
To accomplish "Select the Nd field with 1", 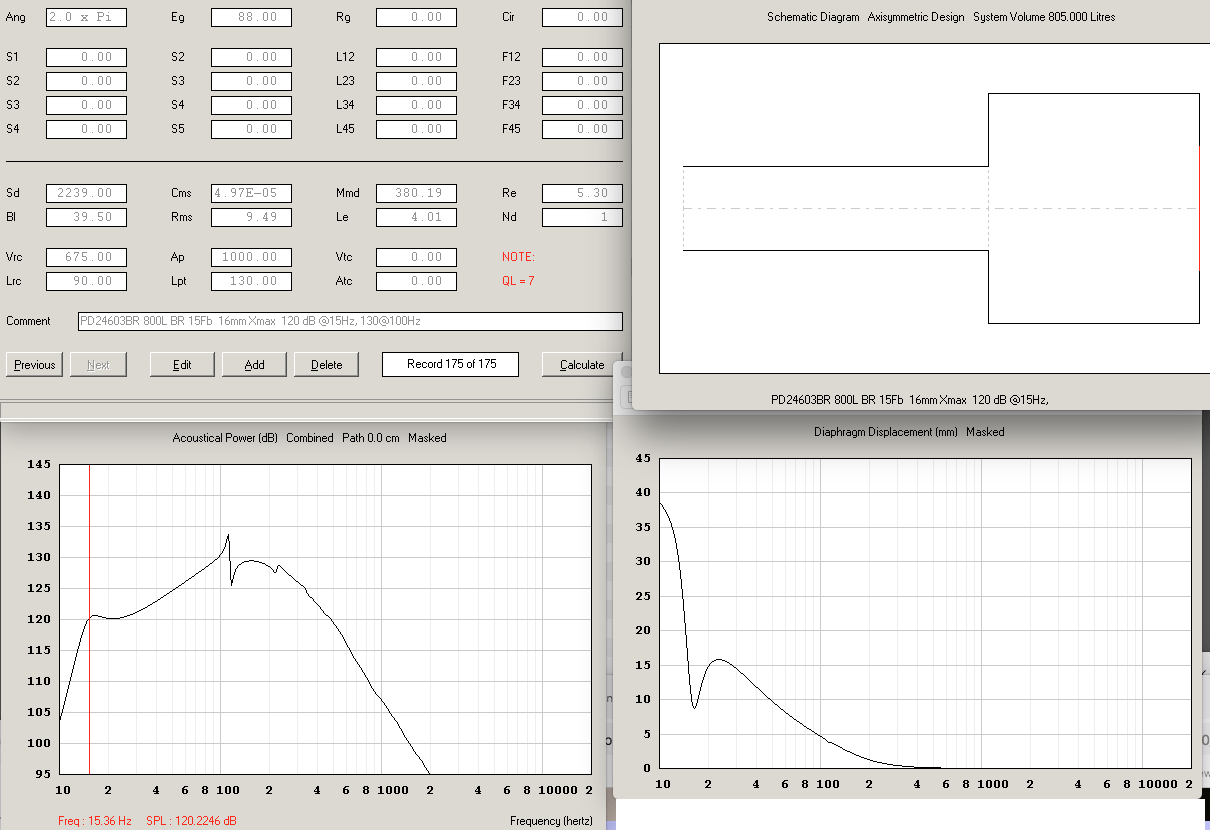I will pyautogui.click(x=582, y=217).
